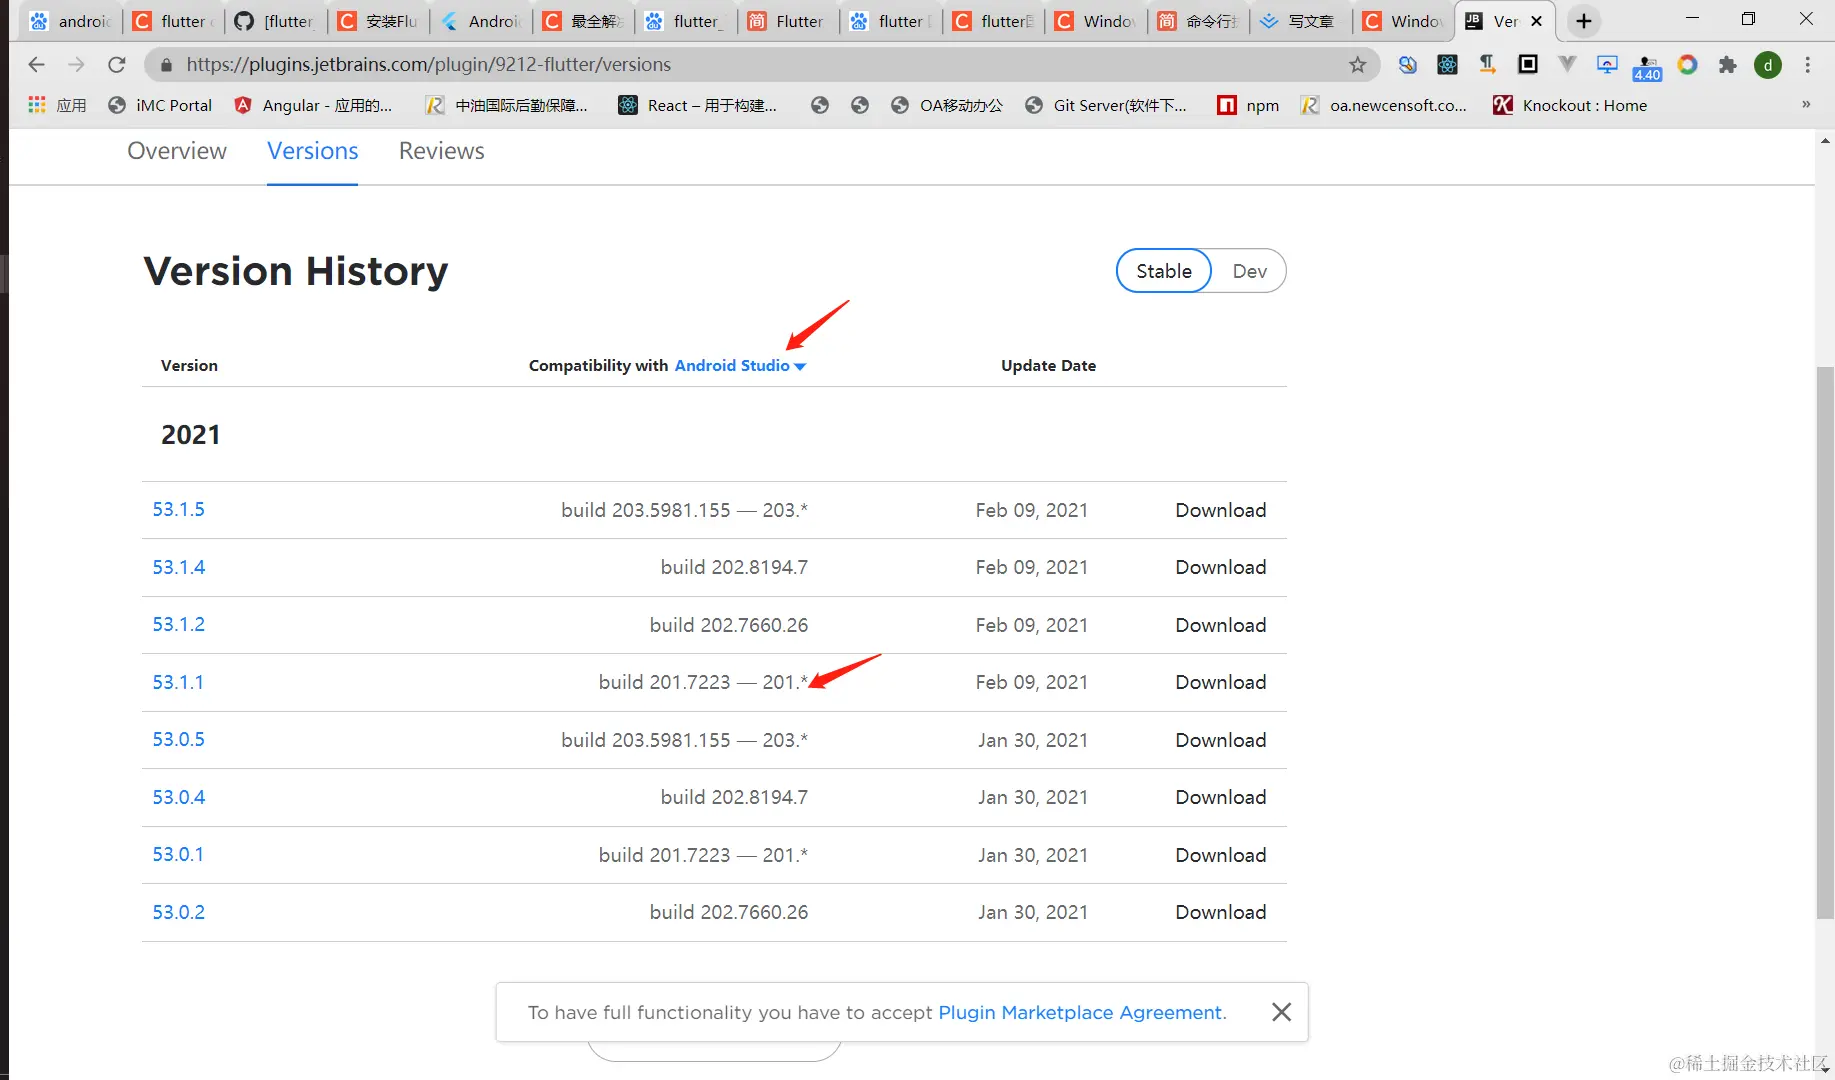Open version 53.0.5 link
The width and height of the screenshot is (1835, 1080).
tap(178, 739)
